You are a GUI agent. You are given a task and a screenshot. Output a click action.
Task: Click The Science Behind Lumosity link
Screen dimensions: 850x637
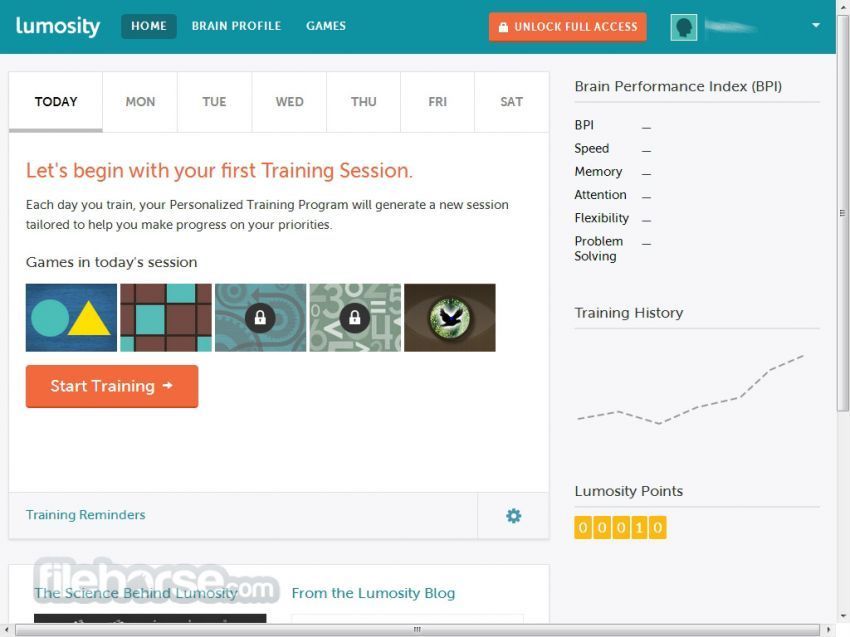[x=136, y=593]
